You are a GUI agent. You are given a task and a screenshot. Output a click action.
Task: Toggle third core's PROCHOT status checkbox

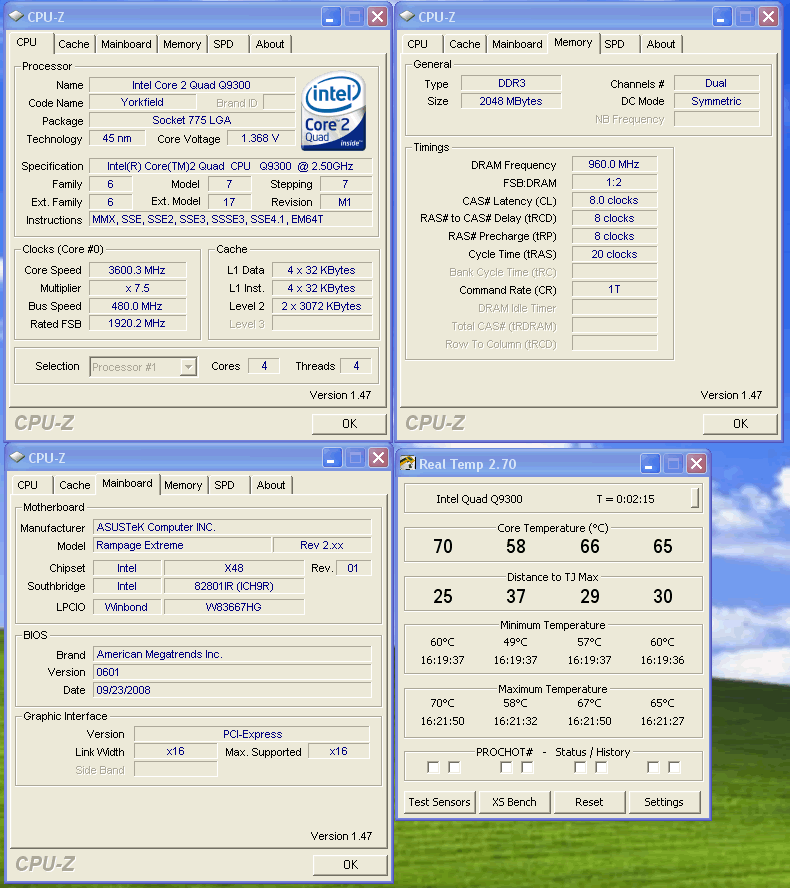pyautogui.click(x=580, y=767)
